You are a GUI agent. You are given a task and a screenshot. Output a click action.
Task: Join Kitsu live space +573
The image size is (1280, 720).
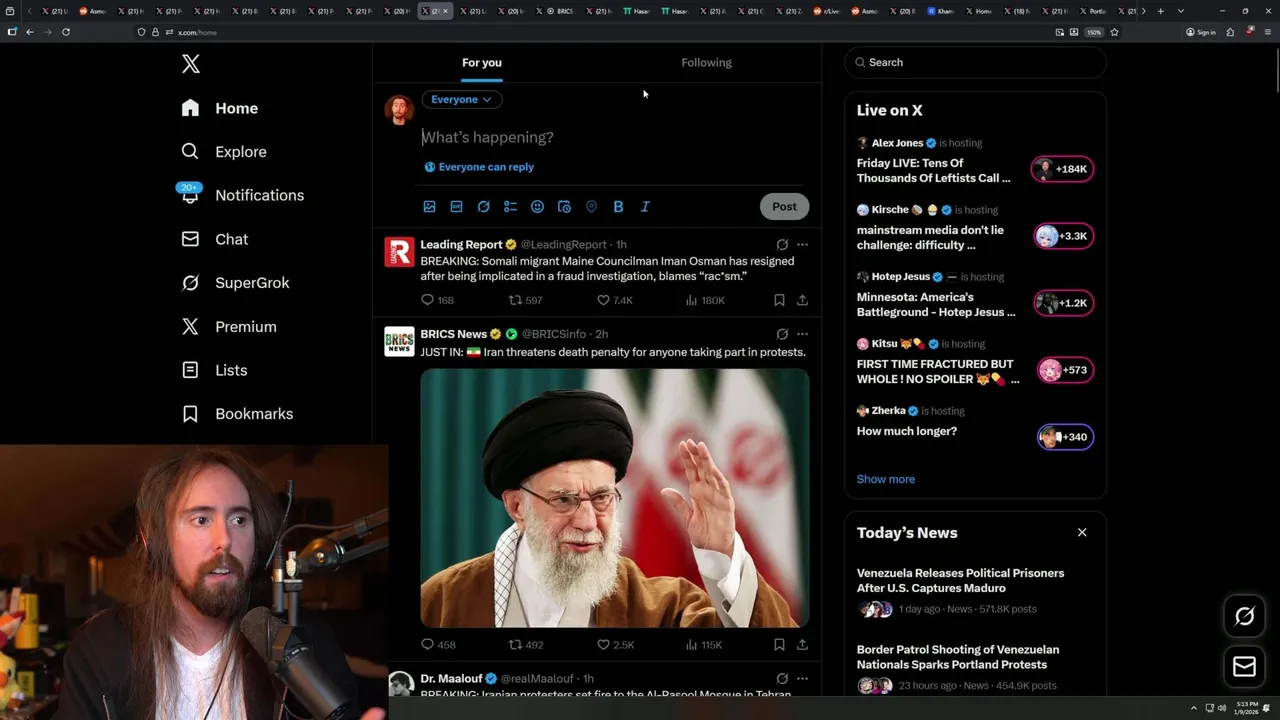(1064, 370)
